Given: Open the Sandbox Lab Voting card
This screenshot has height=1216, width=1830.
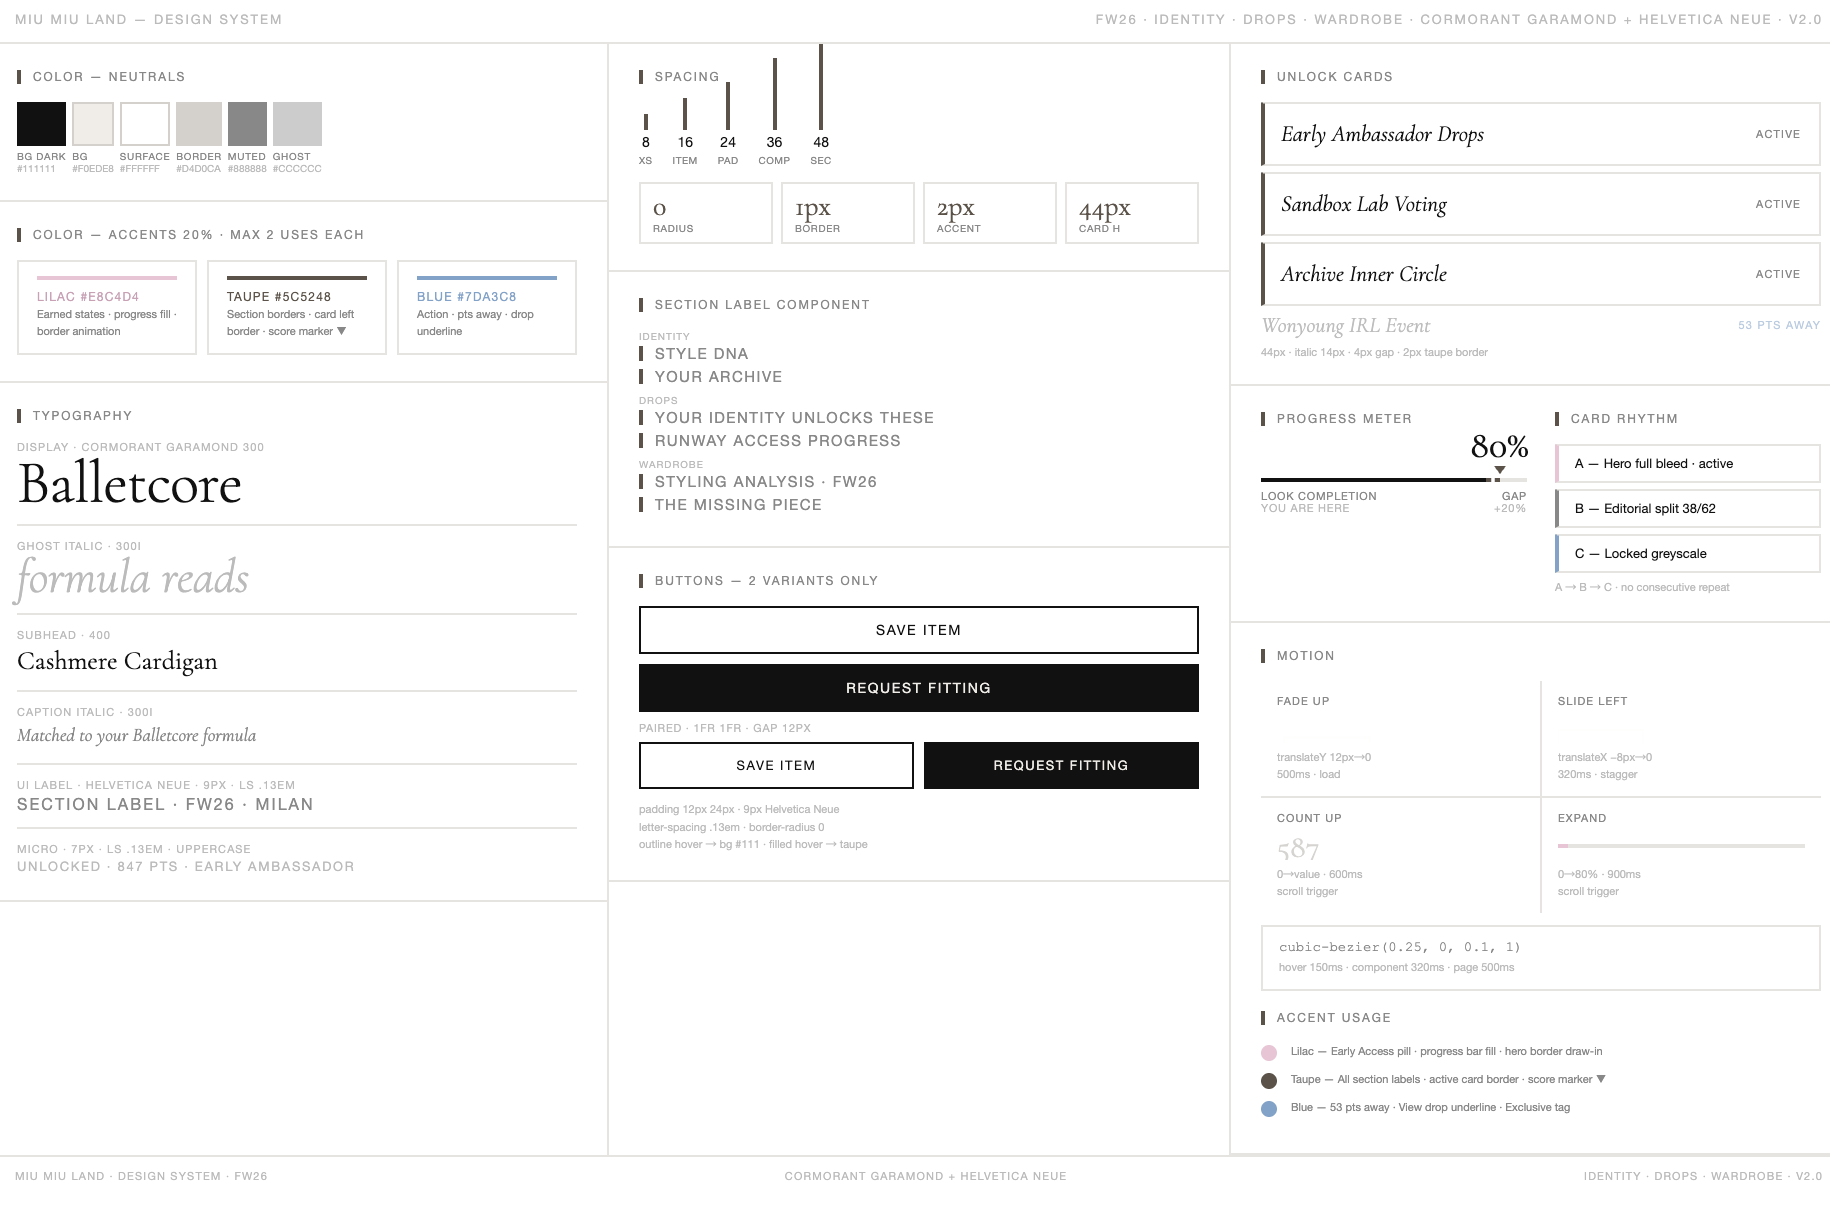Looking at the screenshot, I should click(1540, 204).
